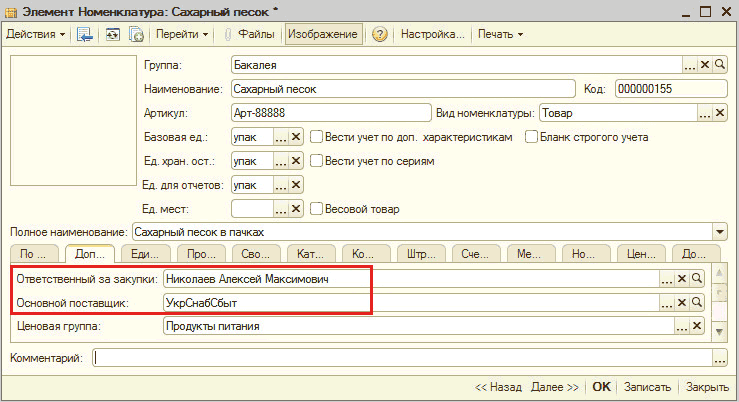This screenshot has height=402, width=739.
Task: Switch to the Штр... tab
Action: pyautogui.click(x=421, y=254)
